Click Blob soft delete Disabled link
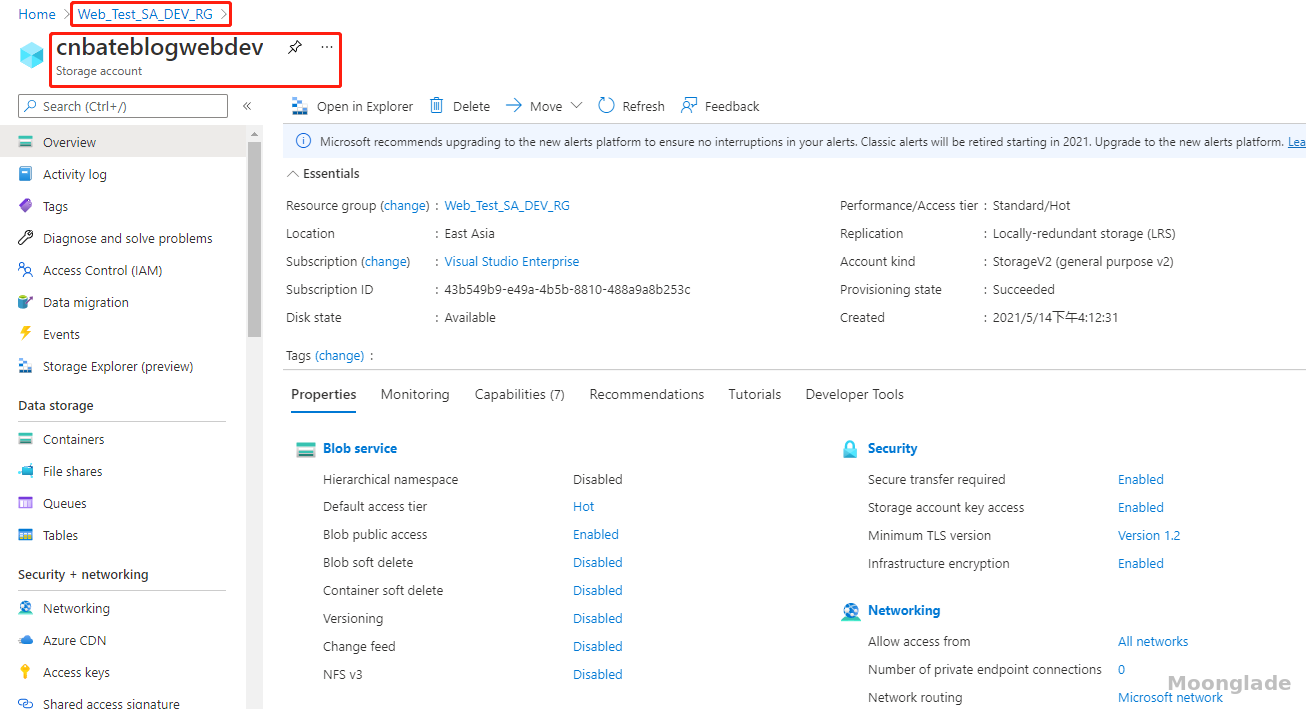This screenshot has width=1306, height=709. point(598,563)
